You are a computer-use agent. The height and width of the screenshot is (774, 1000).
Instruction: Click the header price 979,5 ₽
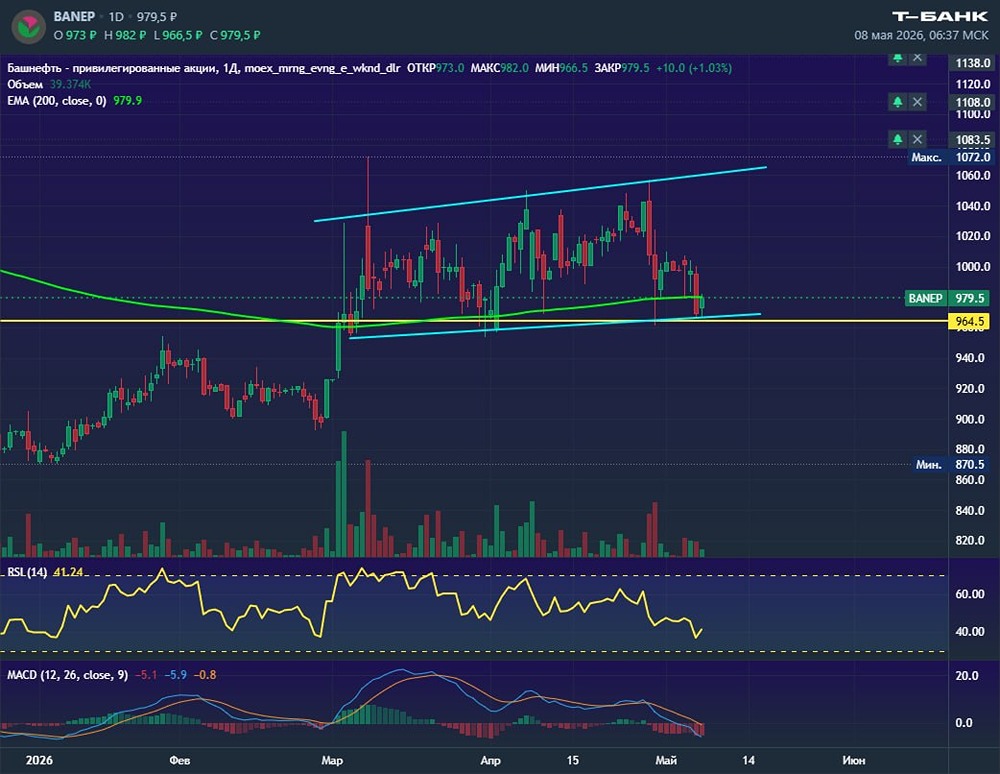157,17
